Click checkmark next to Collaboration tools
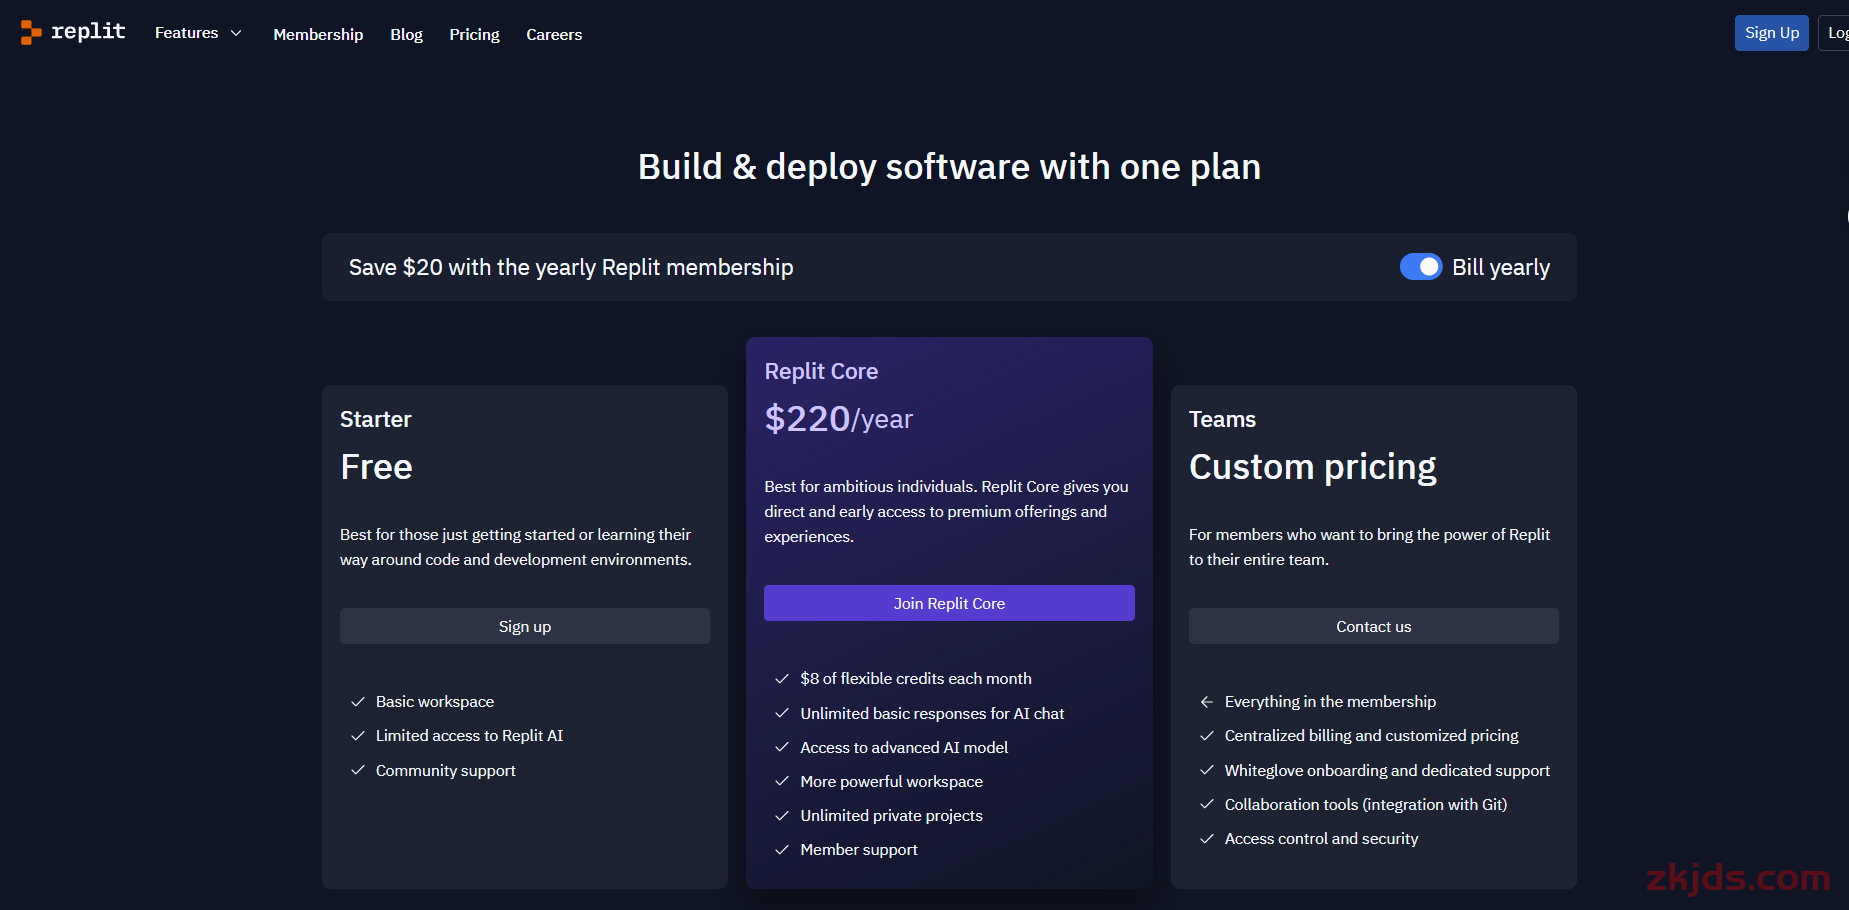 click(x=1207, y=804)
